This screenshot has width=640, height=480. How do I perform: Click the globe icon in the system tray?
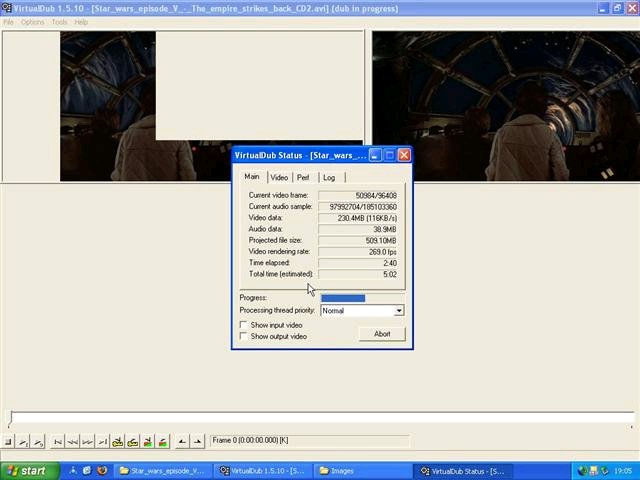pyautogui.click(x=582, y=471)
